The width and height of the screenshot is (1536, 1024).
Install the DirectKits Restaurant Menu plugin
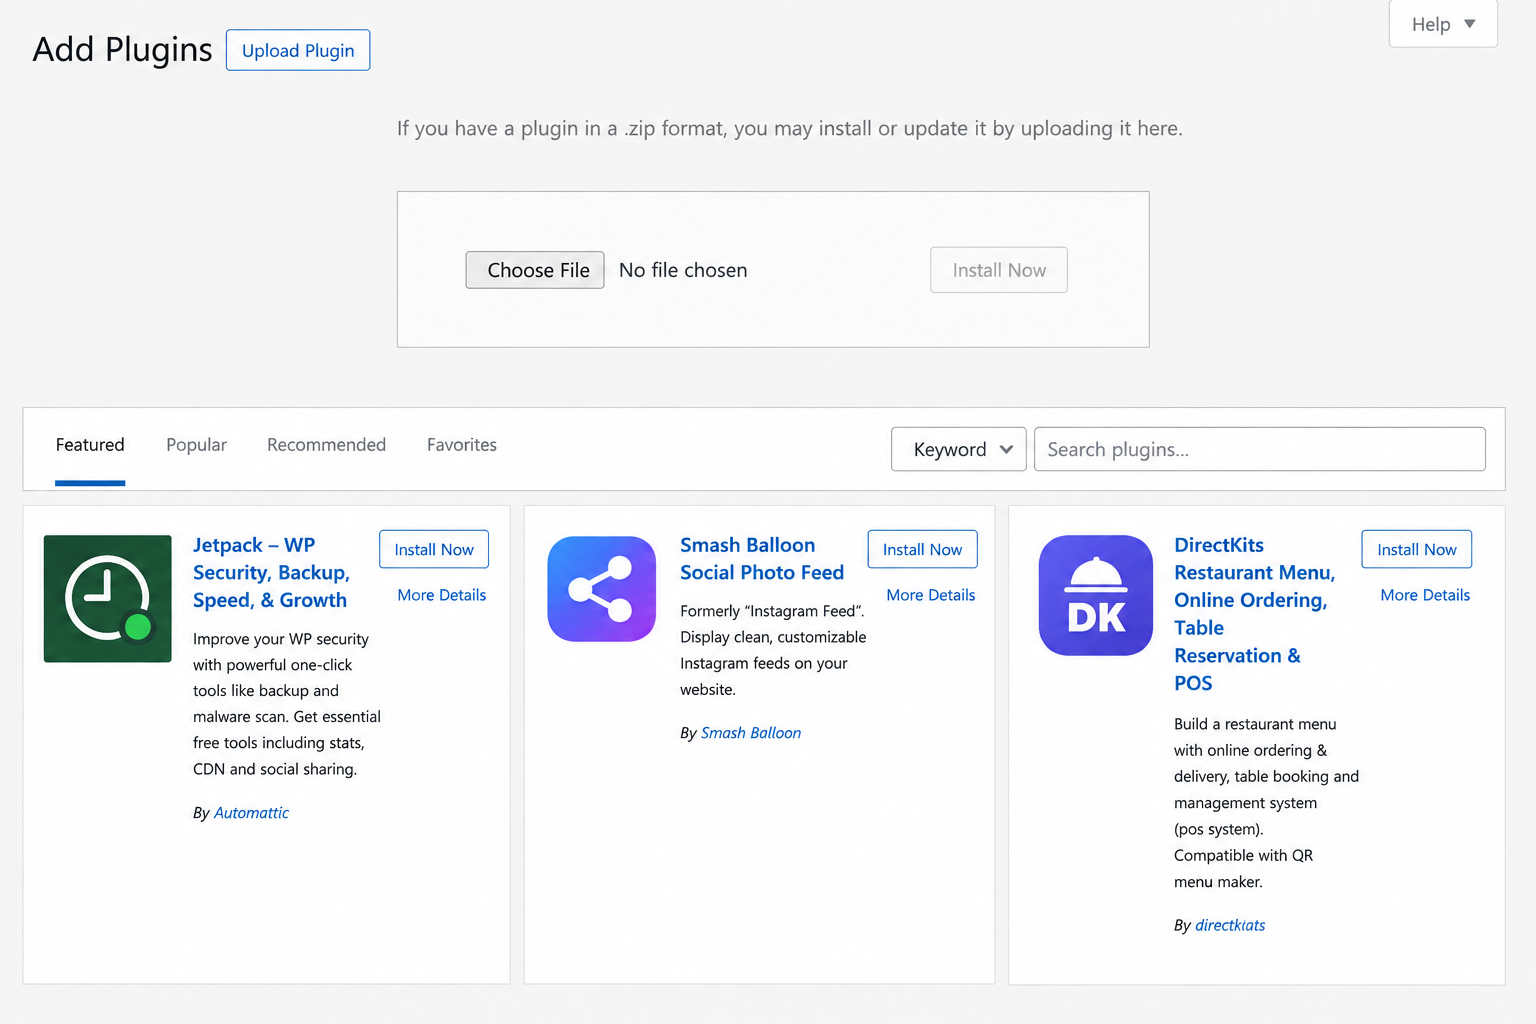point(1417,549)
